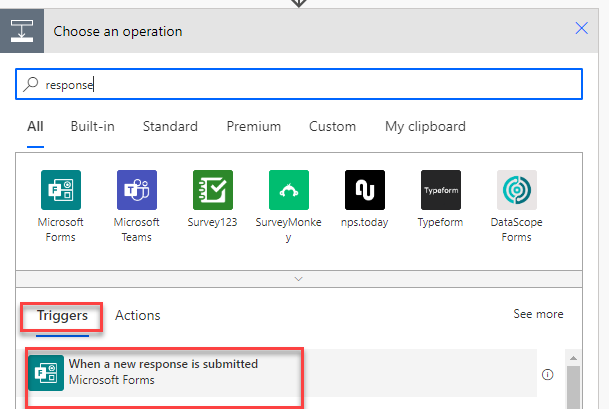Show info for new response trigger
This screenshot has width=609, height=409.
pyautogui.click(x=548, y=374)
